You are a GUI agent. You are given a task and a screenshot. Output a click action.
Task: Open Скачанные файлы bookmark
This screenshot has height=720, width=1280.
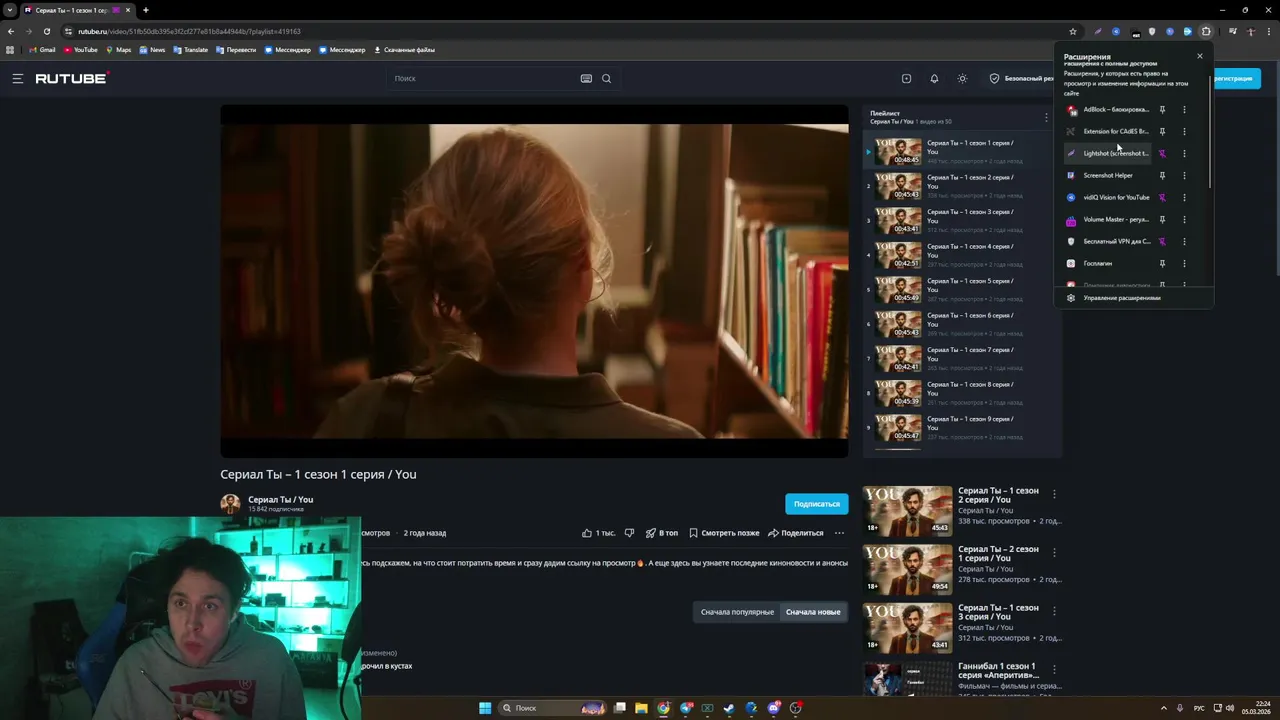point(404,50)
